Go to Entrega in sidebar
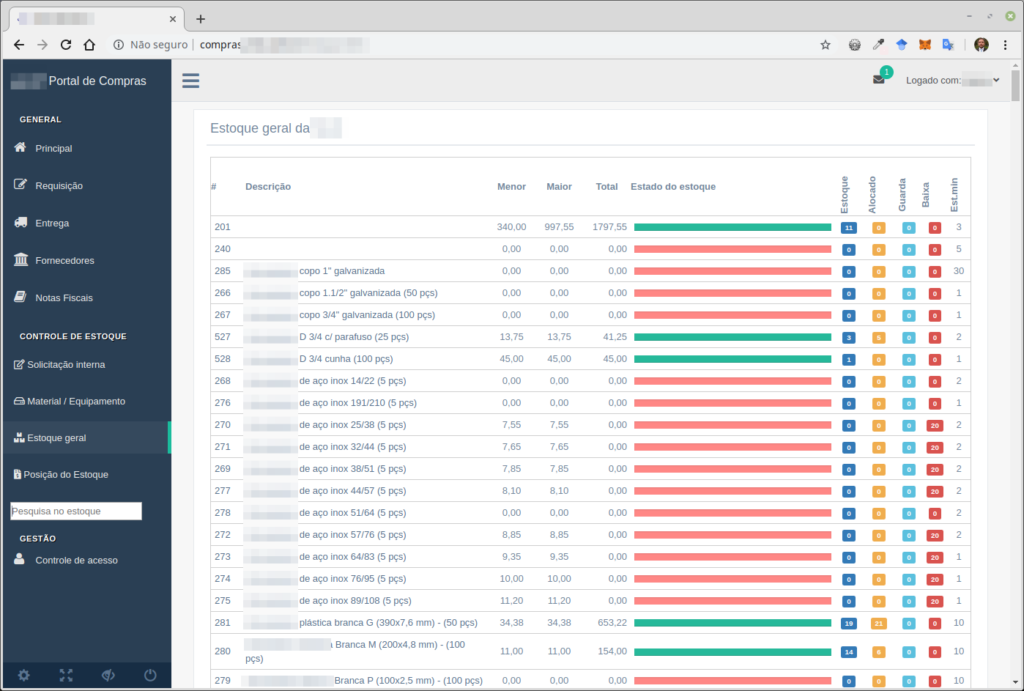 pyautogui.click(x=52, y=223)
